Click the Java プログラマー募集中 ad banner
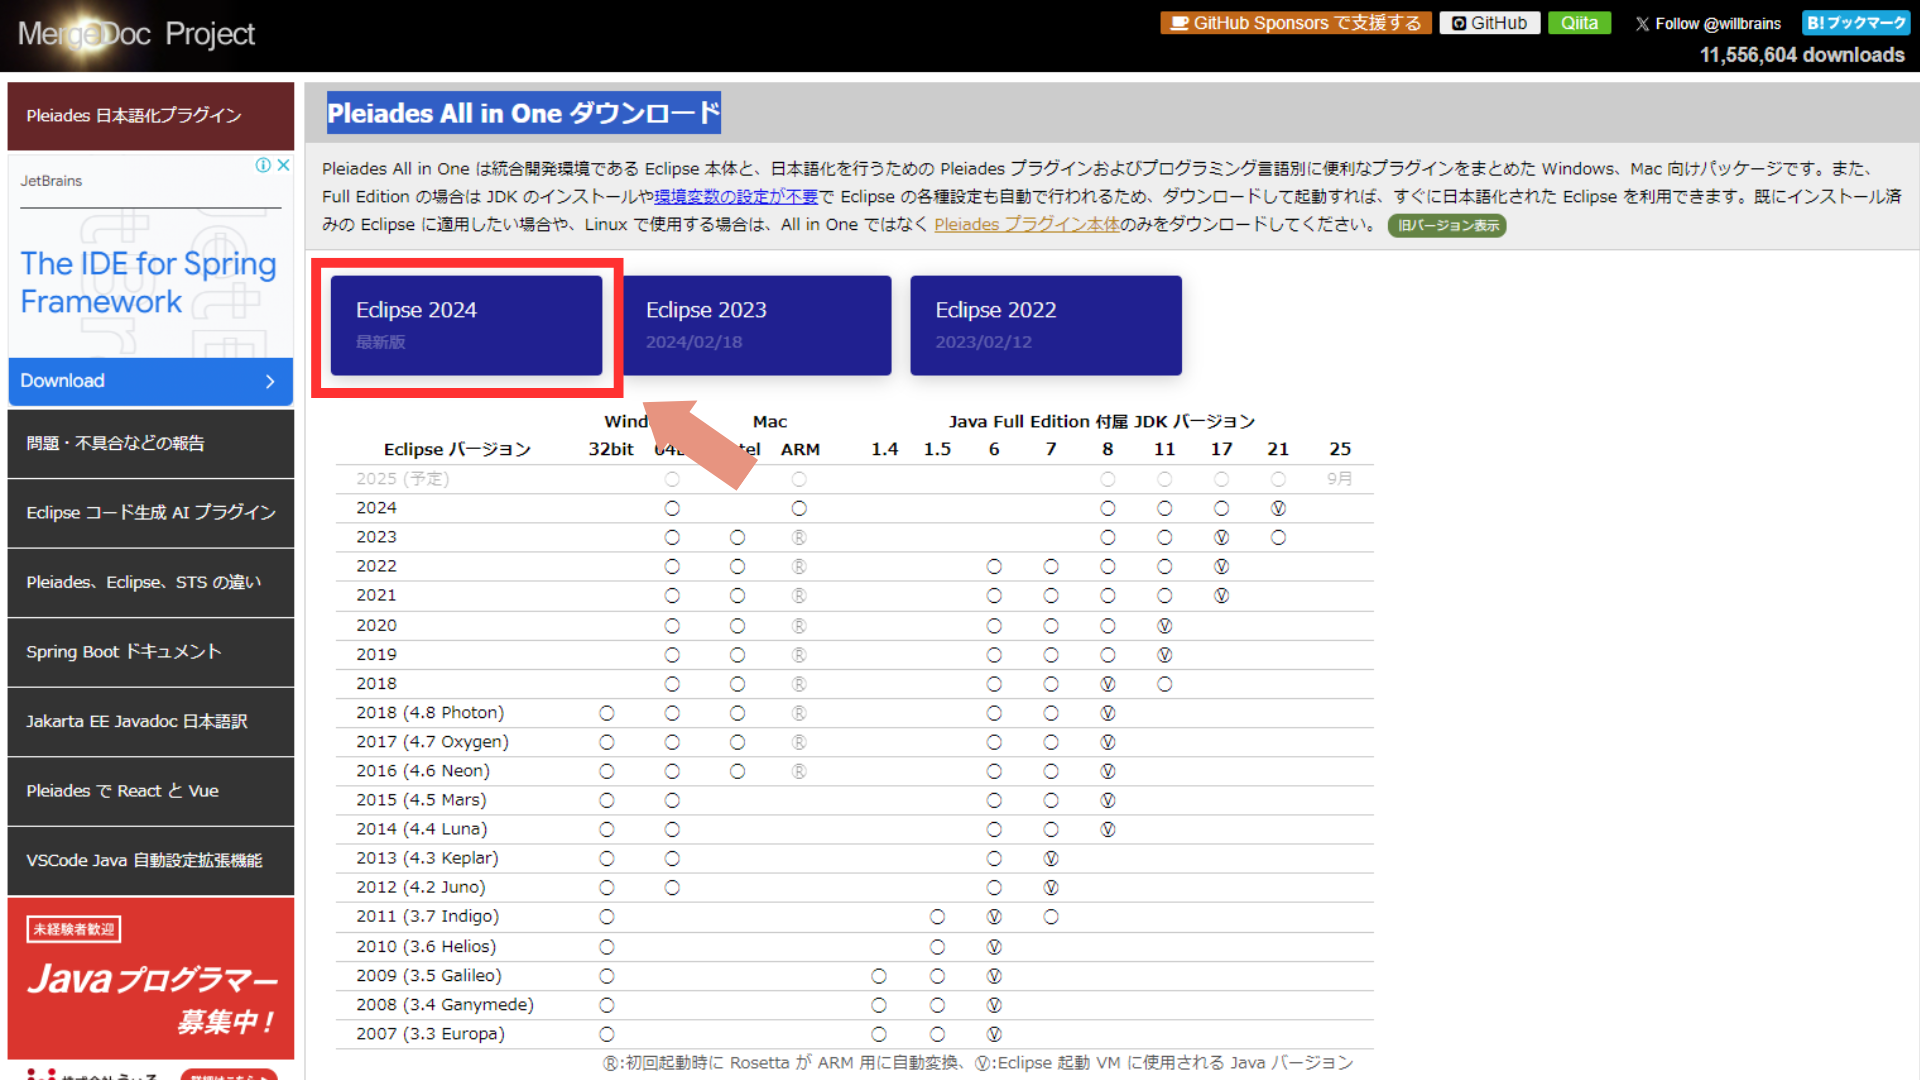Viewport: 1920px width, 1080px height. click(150, 980)
